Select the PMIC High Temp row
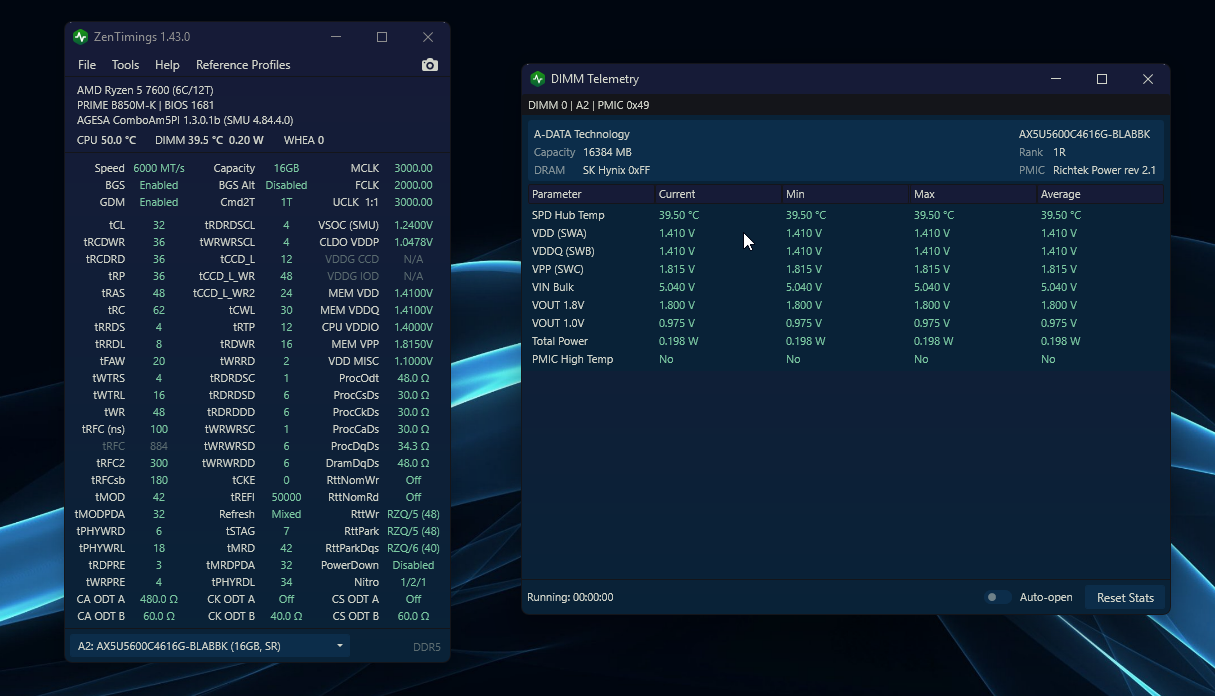 coord(846,359)
